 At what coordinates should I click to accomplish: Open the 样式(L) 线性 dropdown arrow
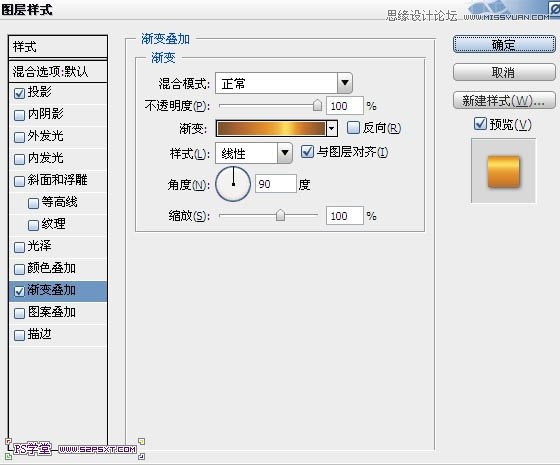coord(285,153)
